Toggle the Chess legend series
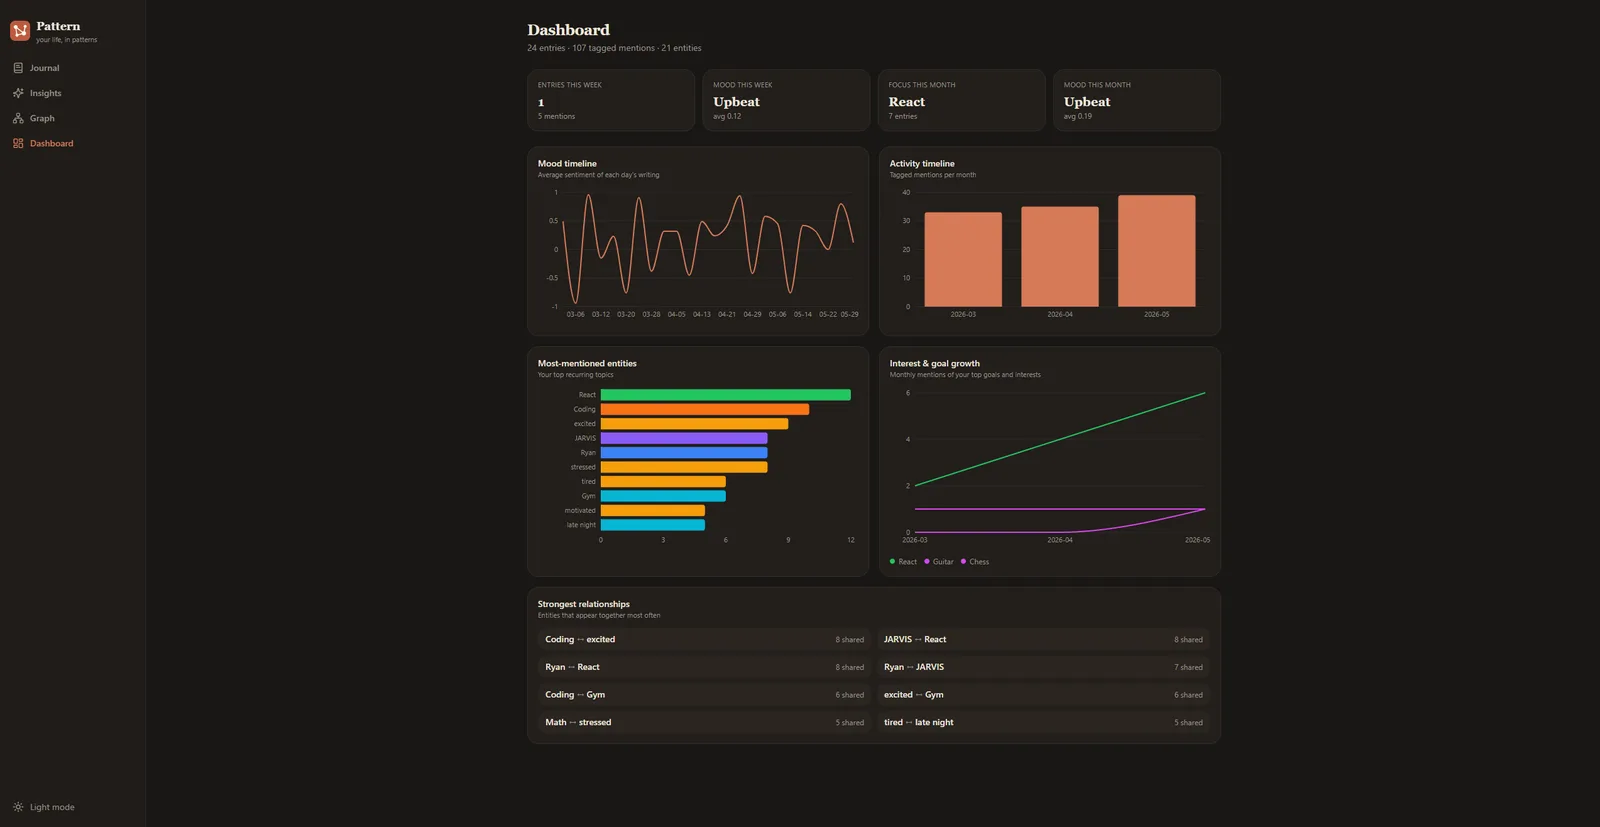 pos(975,562)
